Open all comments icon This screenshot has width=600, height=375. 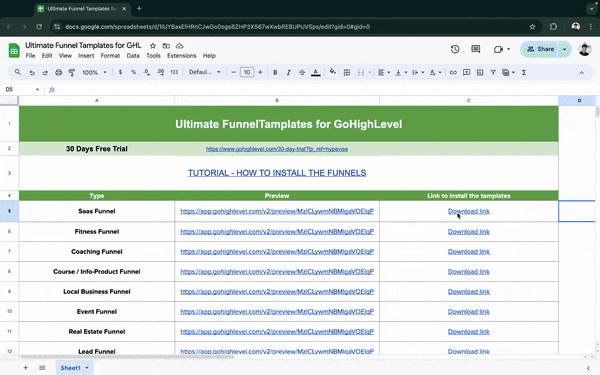[476, 49]
